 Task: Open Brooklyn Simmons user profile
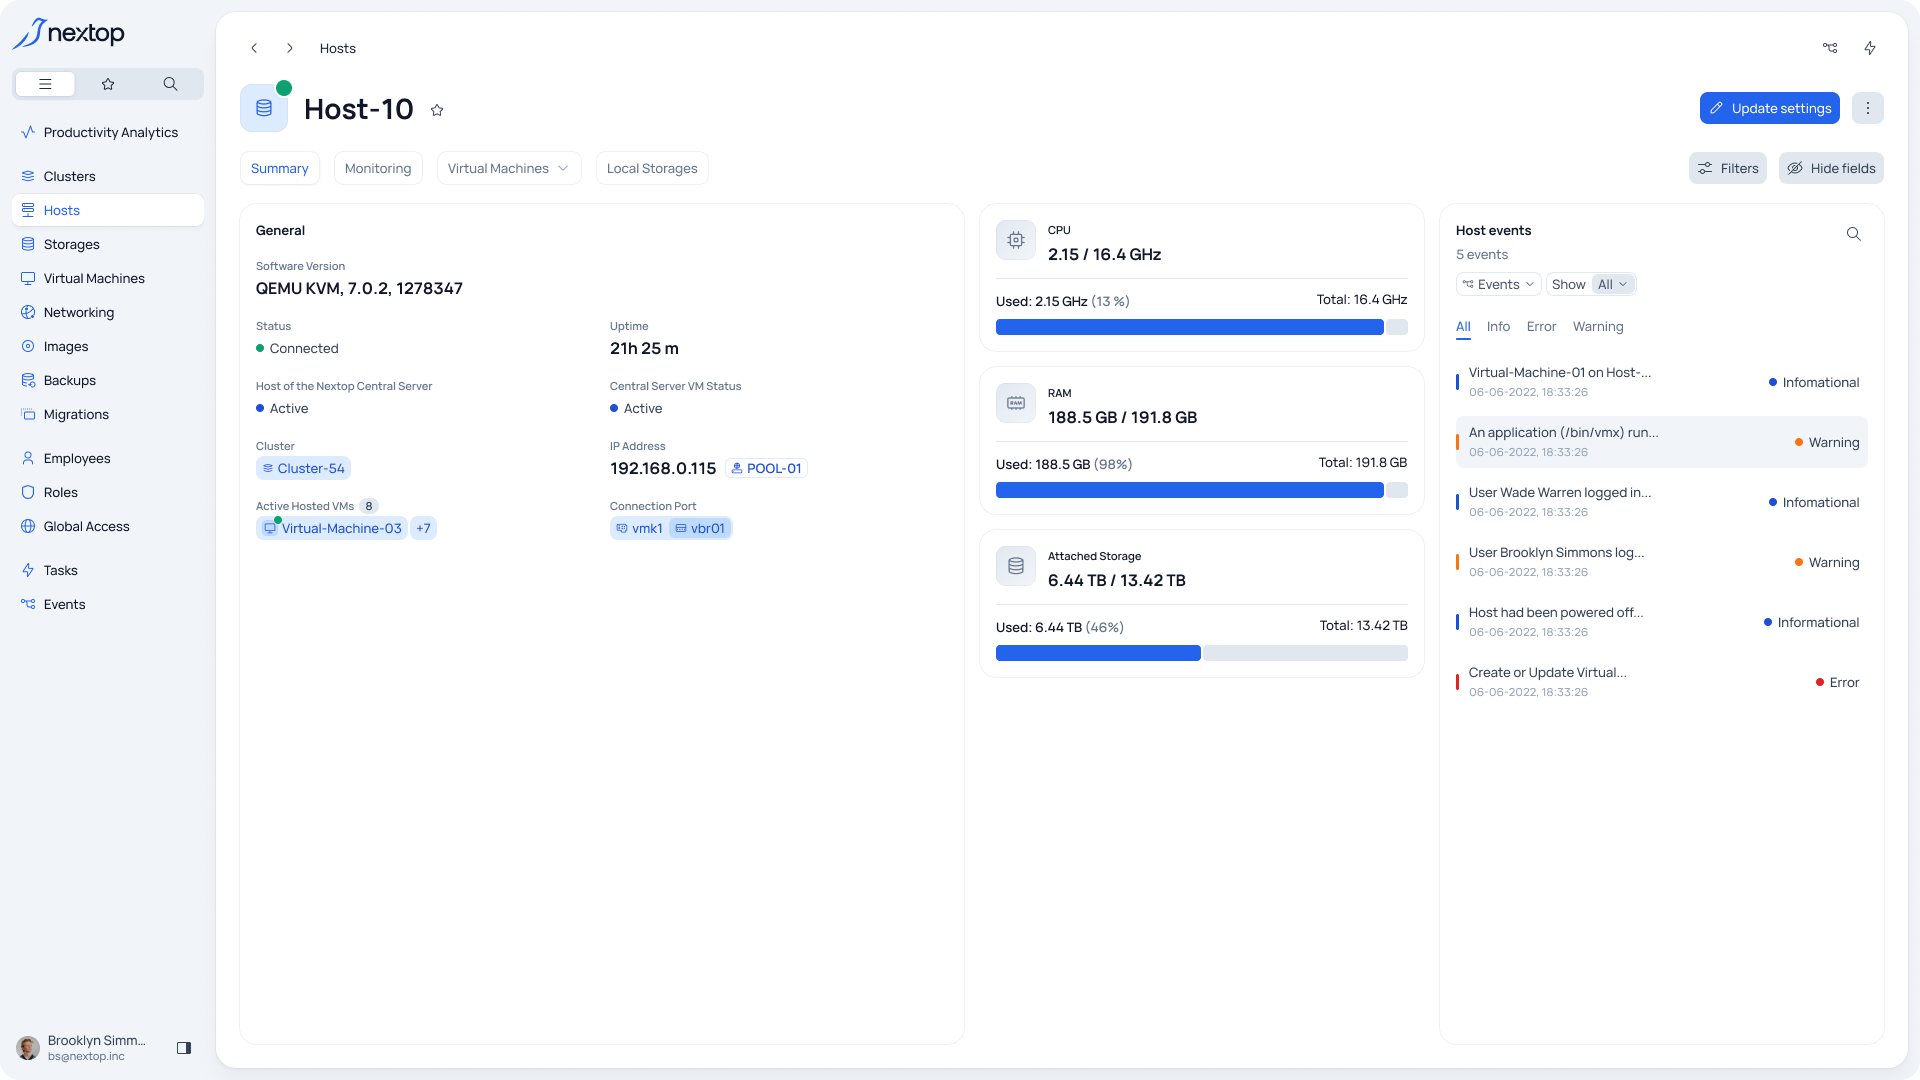coord(82,1048)
